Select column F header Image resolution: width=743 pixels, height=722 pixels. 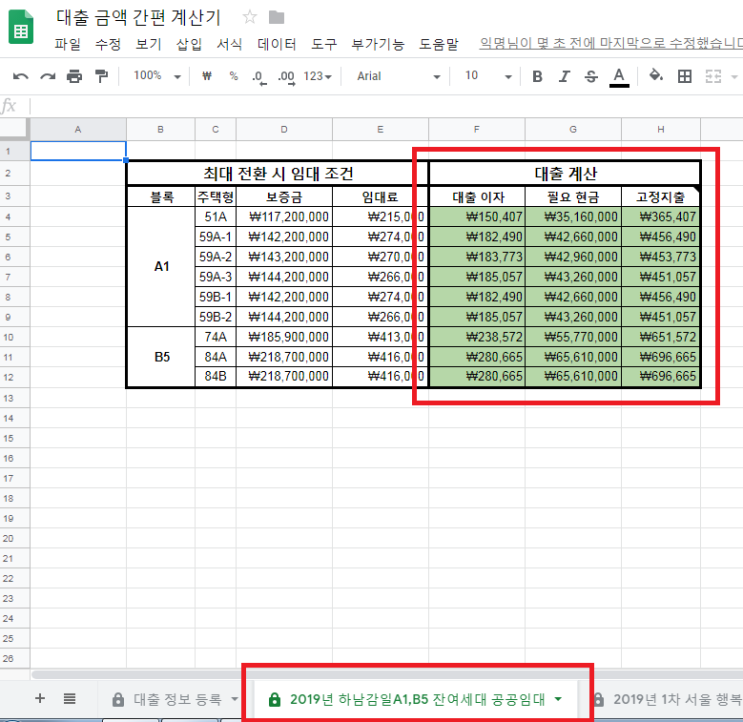coord(477,129)
